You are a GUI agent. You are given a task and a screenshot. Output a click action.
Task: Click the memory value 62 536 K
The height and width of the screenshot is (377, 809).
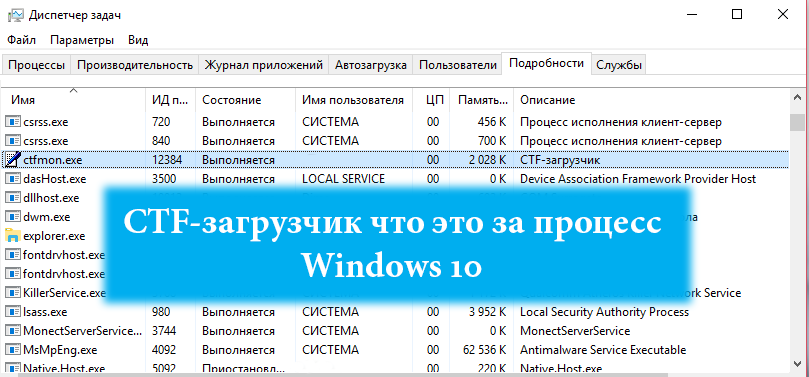[x=484, y=350]
